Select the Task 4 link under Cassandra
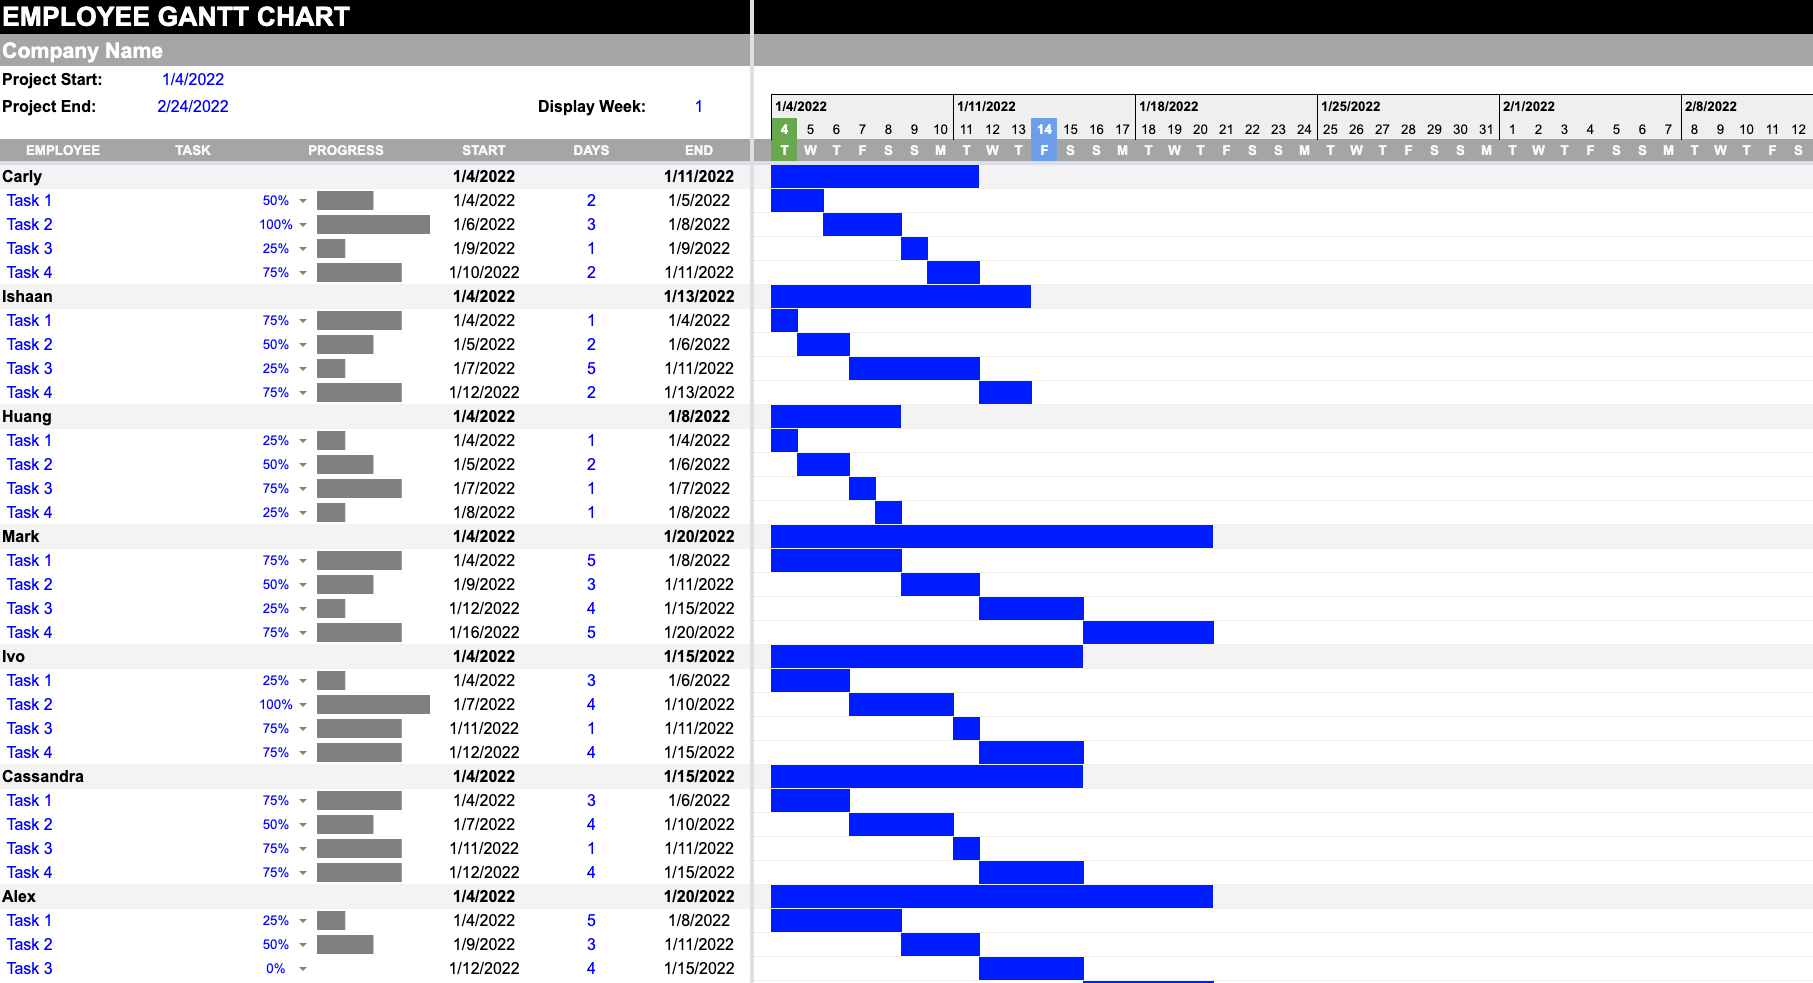The width and height of the screenshot is (1813, 983). (x=29, y=872)
